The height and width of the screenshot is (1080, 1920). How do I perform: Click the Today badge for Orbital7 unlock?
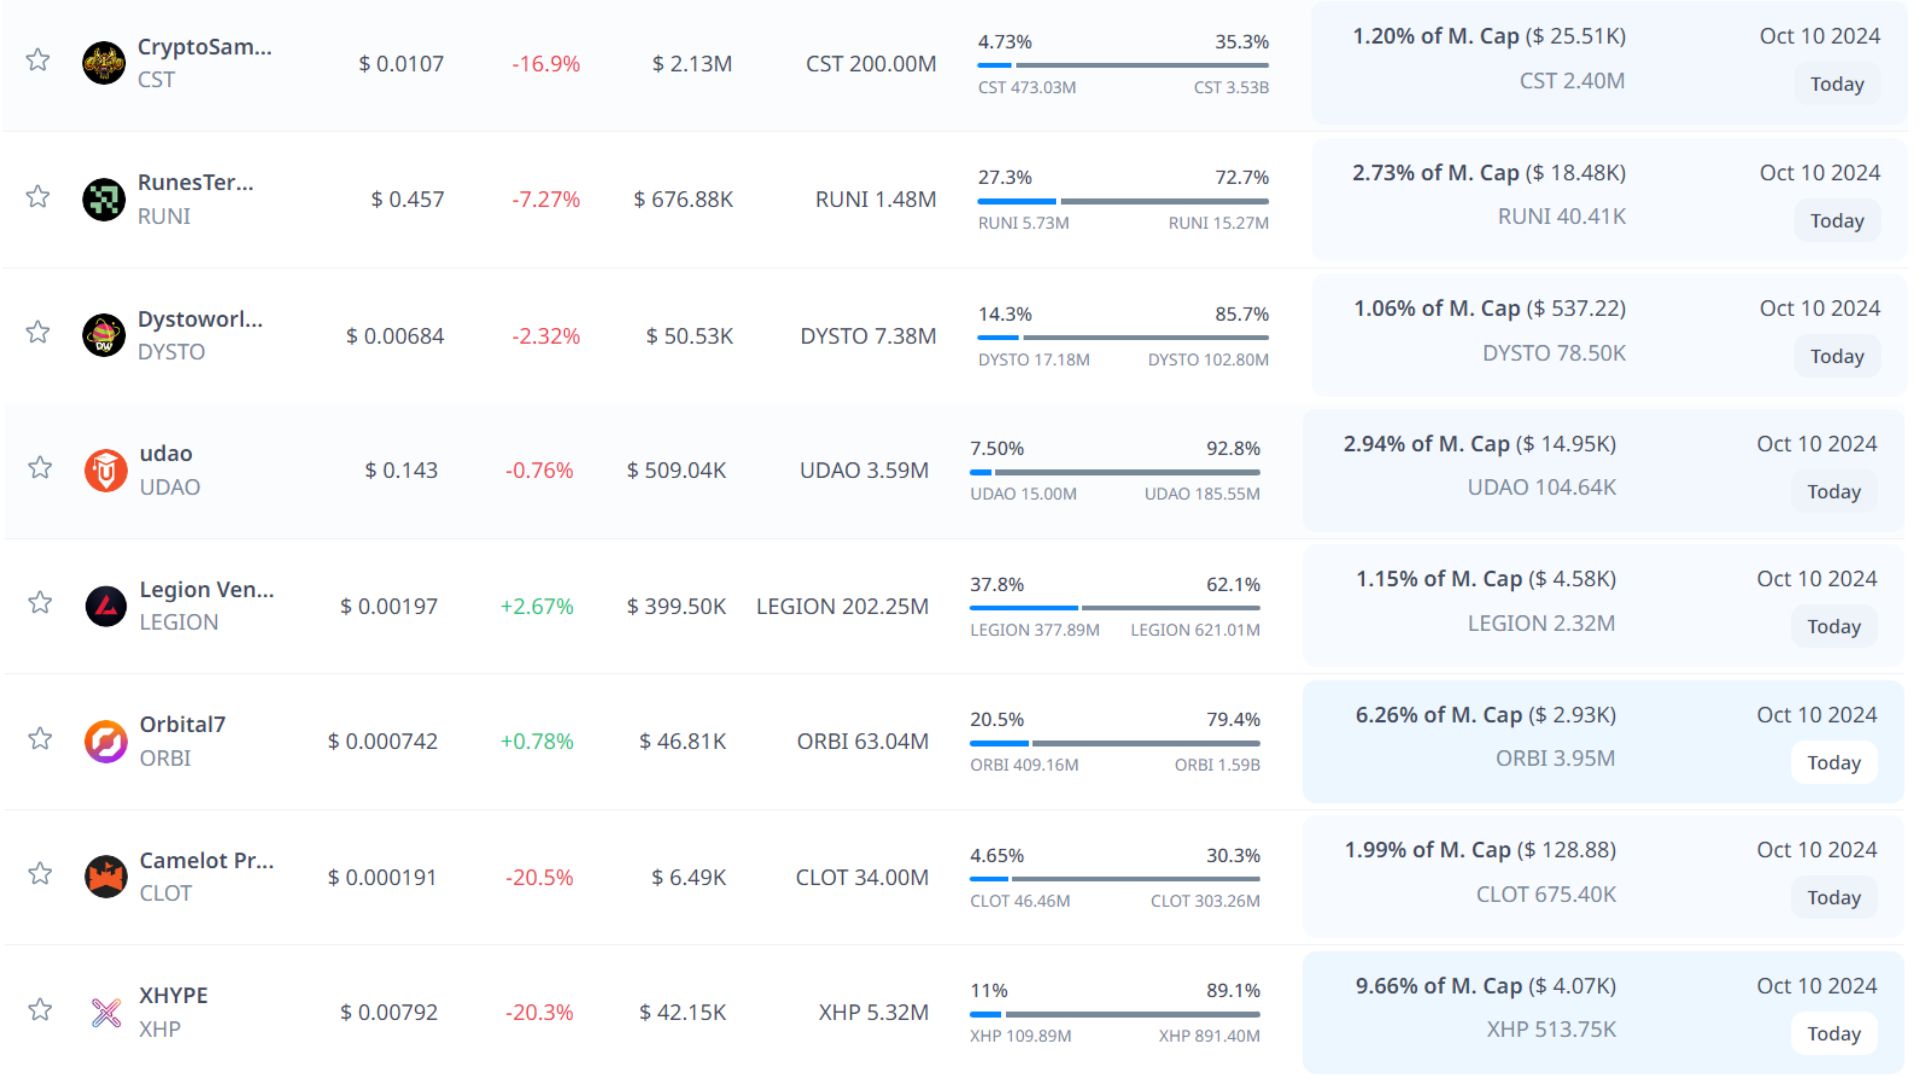pos(1833,763)
